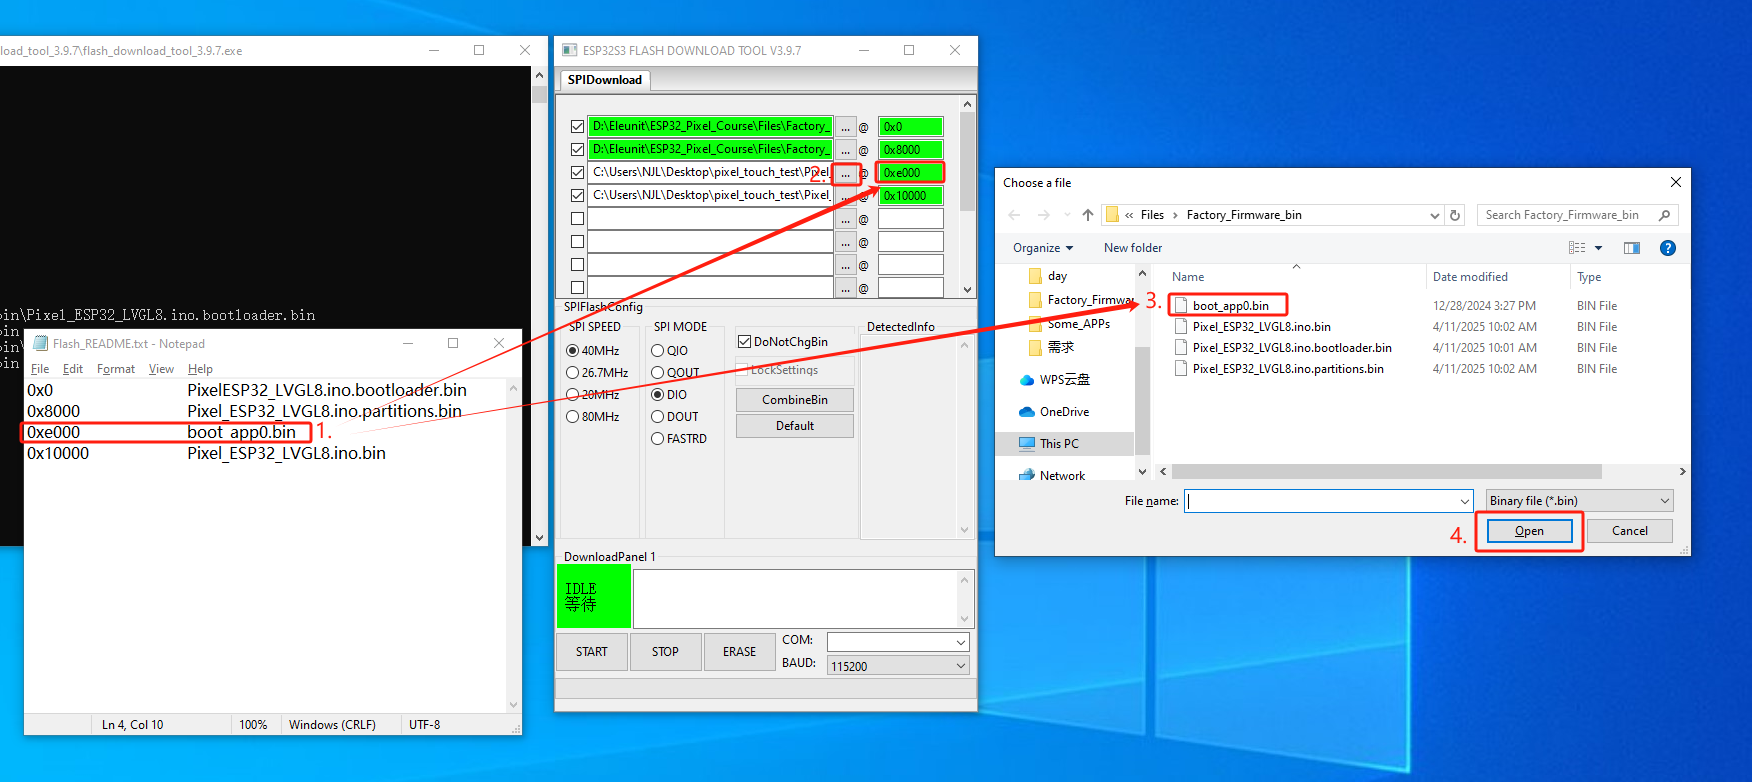Select 26.7MHz SPI speed
The image size is (1752, 782).
point(573,373)
